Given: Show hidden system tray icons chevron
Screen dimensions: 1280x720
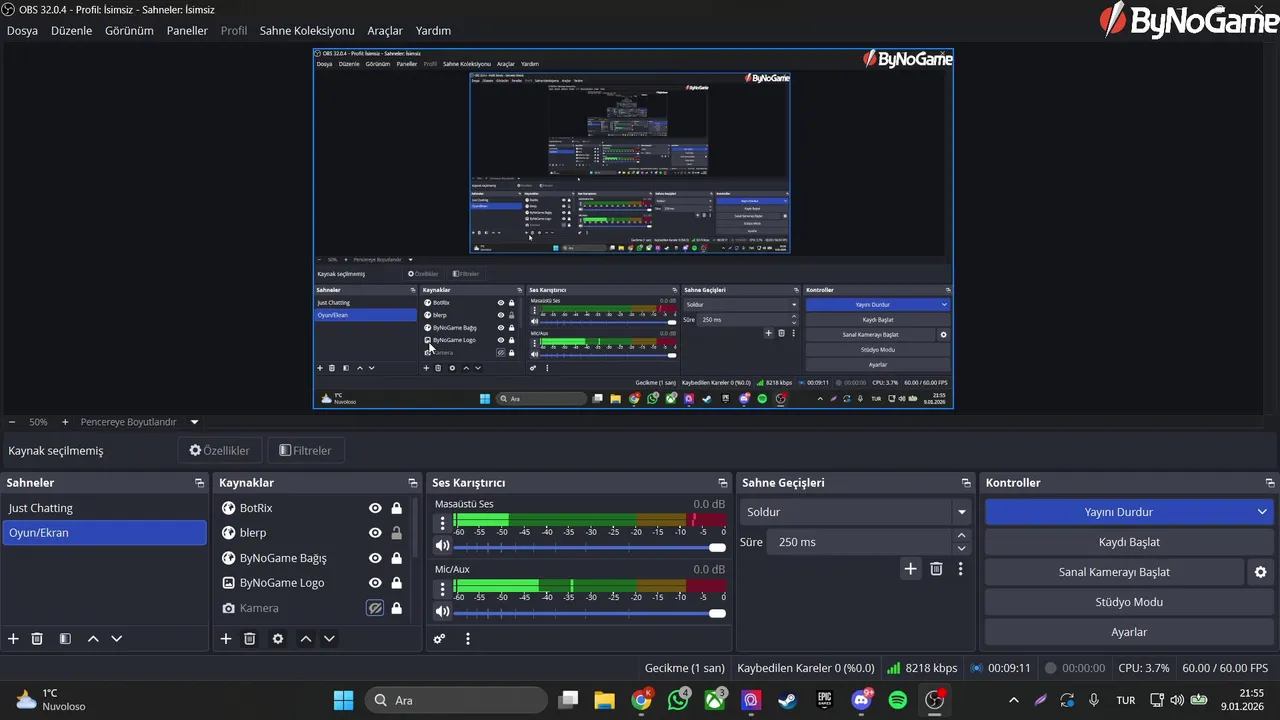Looking at the screenshot, I should pos(1013,700).
